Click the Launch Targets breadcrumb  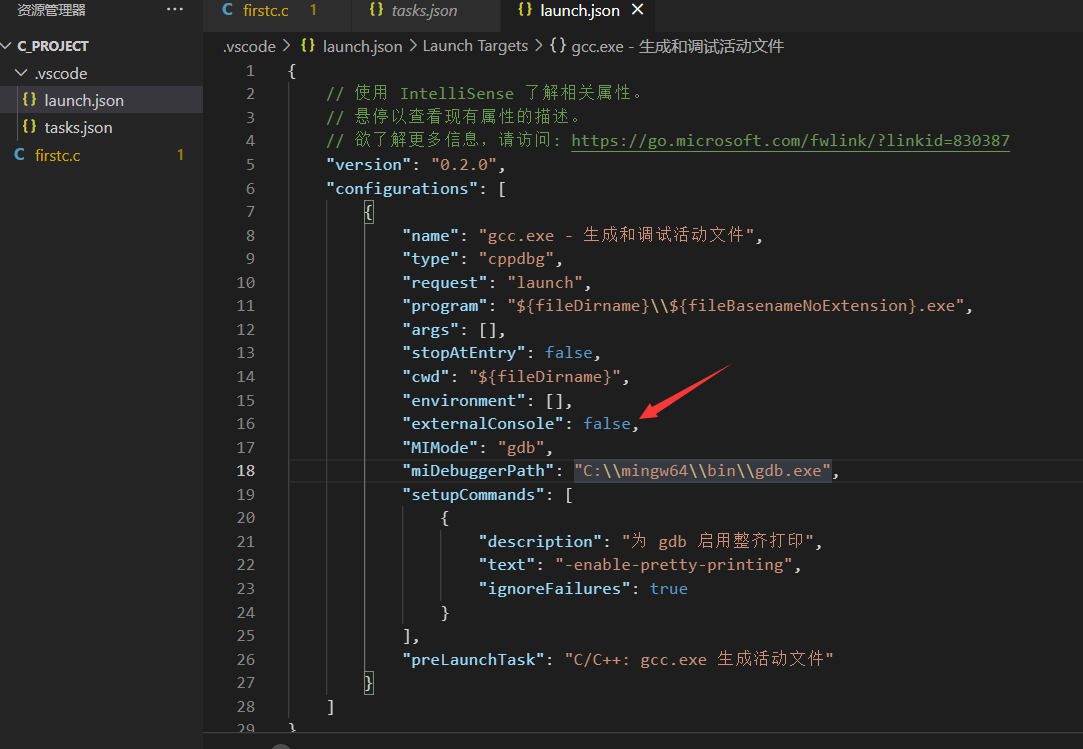[475, 46]
